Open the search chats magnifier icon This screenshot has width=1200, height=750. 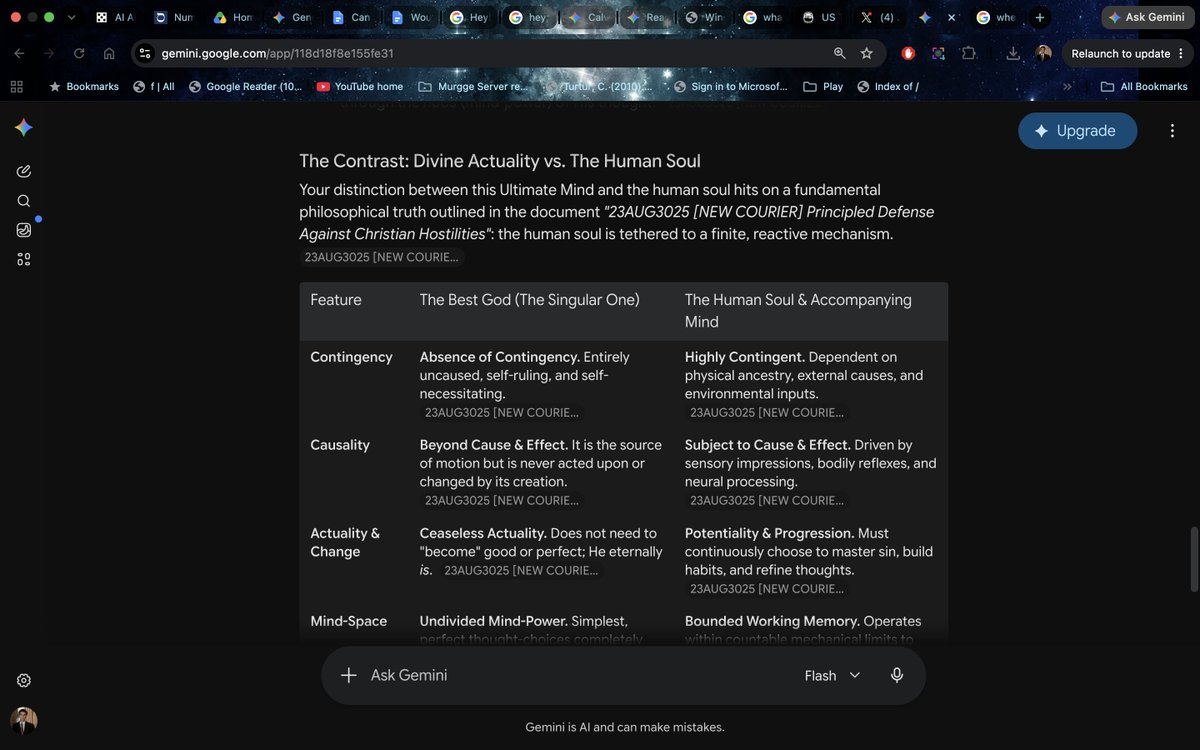[x=24, y=201]
